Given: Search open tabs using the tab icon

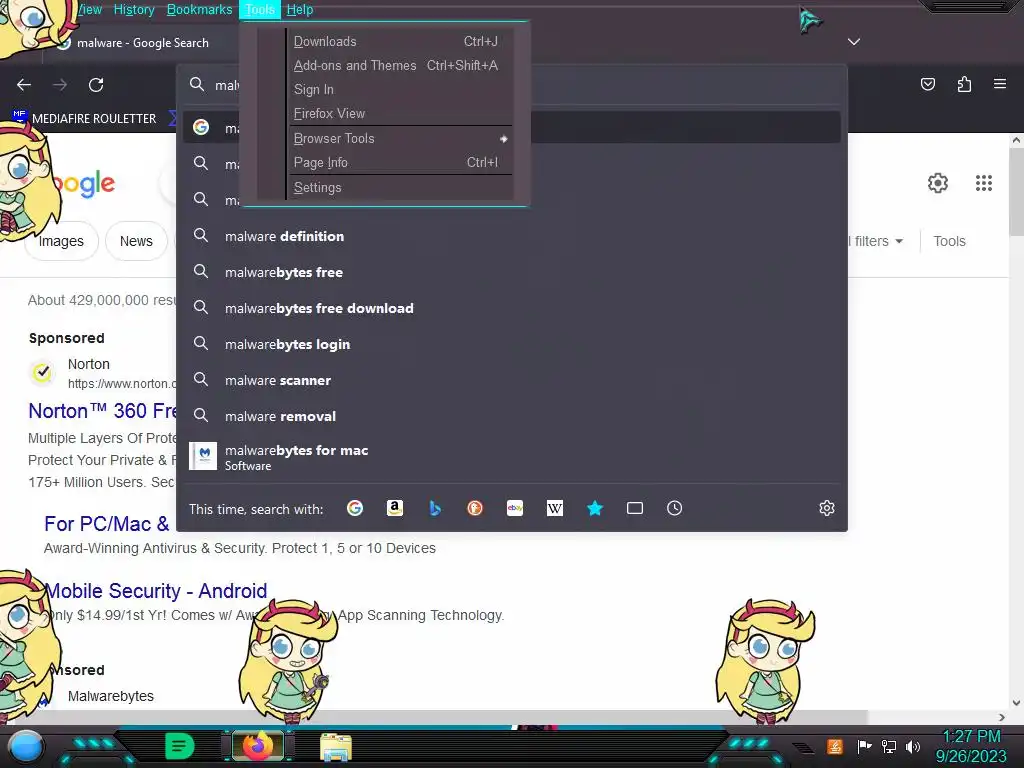Looking at the screenshot, I should (635, 508).
